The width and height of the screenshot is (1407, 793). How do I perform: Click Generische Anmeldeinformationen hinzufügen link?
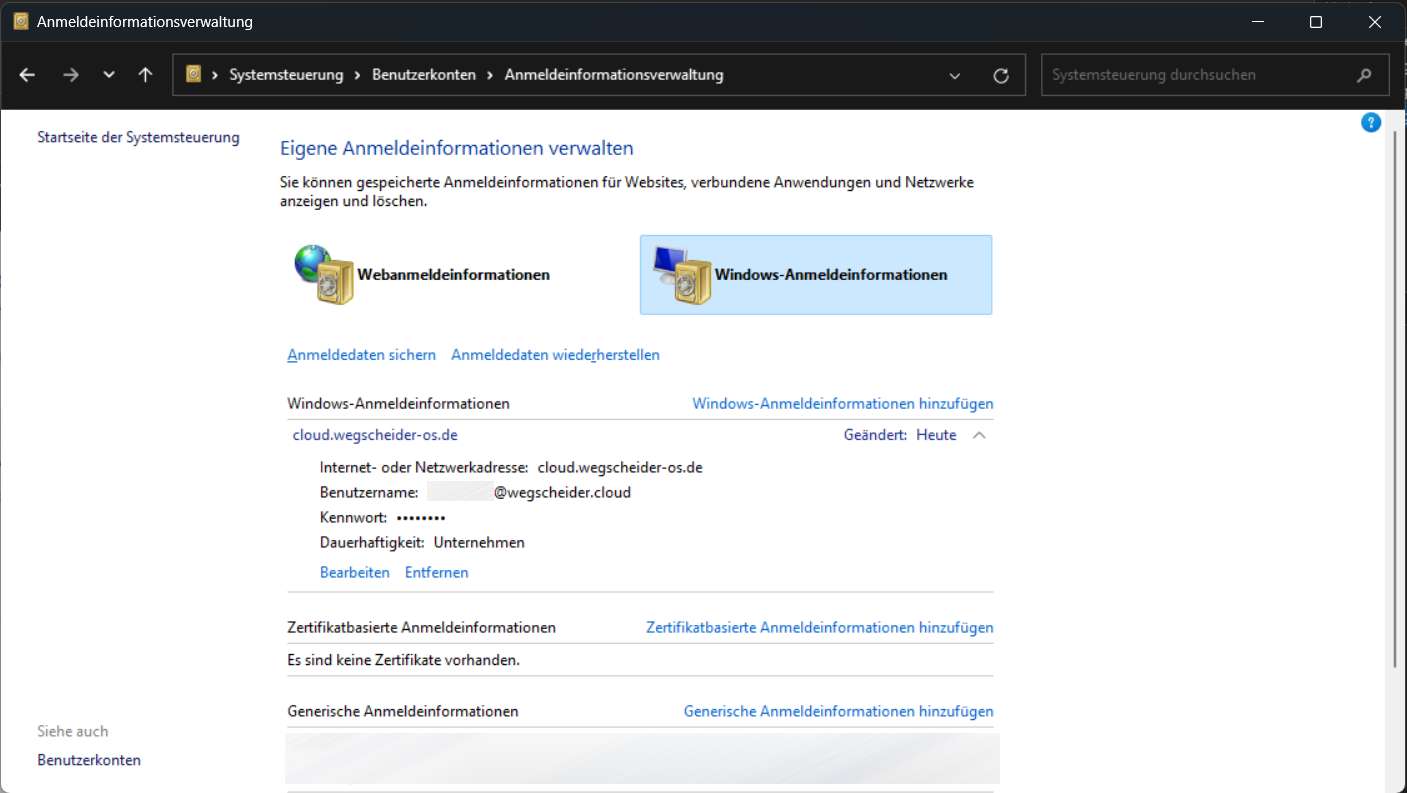click(839, 712)
